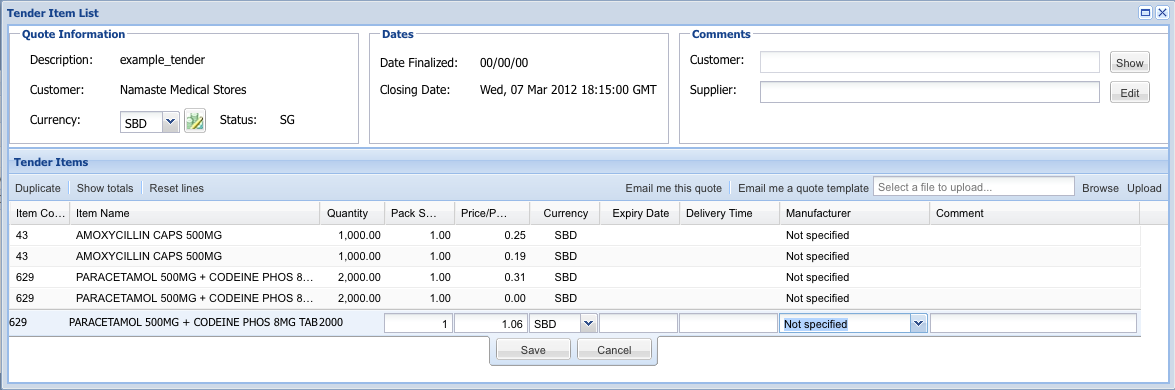
Task: Select the Paracetamol row priced 0.31
Action: tap(575, 277)
